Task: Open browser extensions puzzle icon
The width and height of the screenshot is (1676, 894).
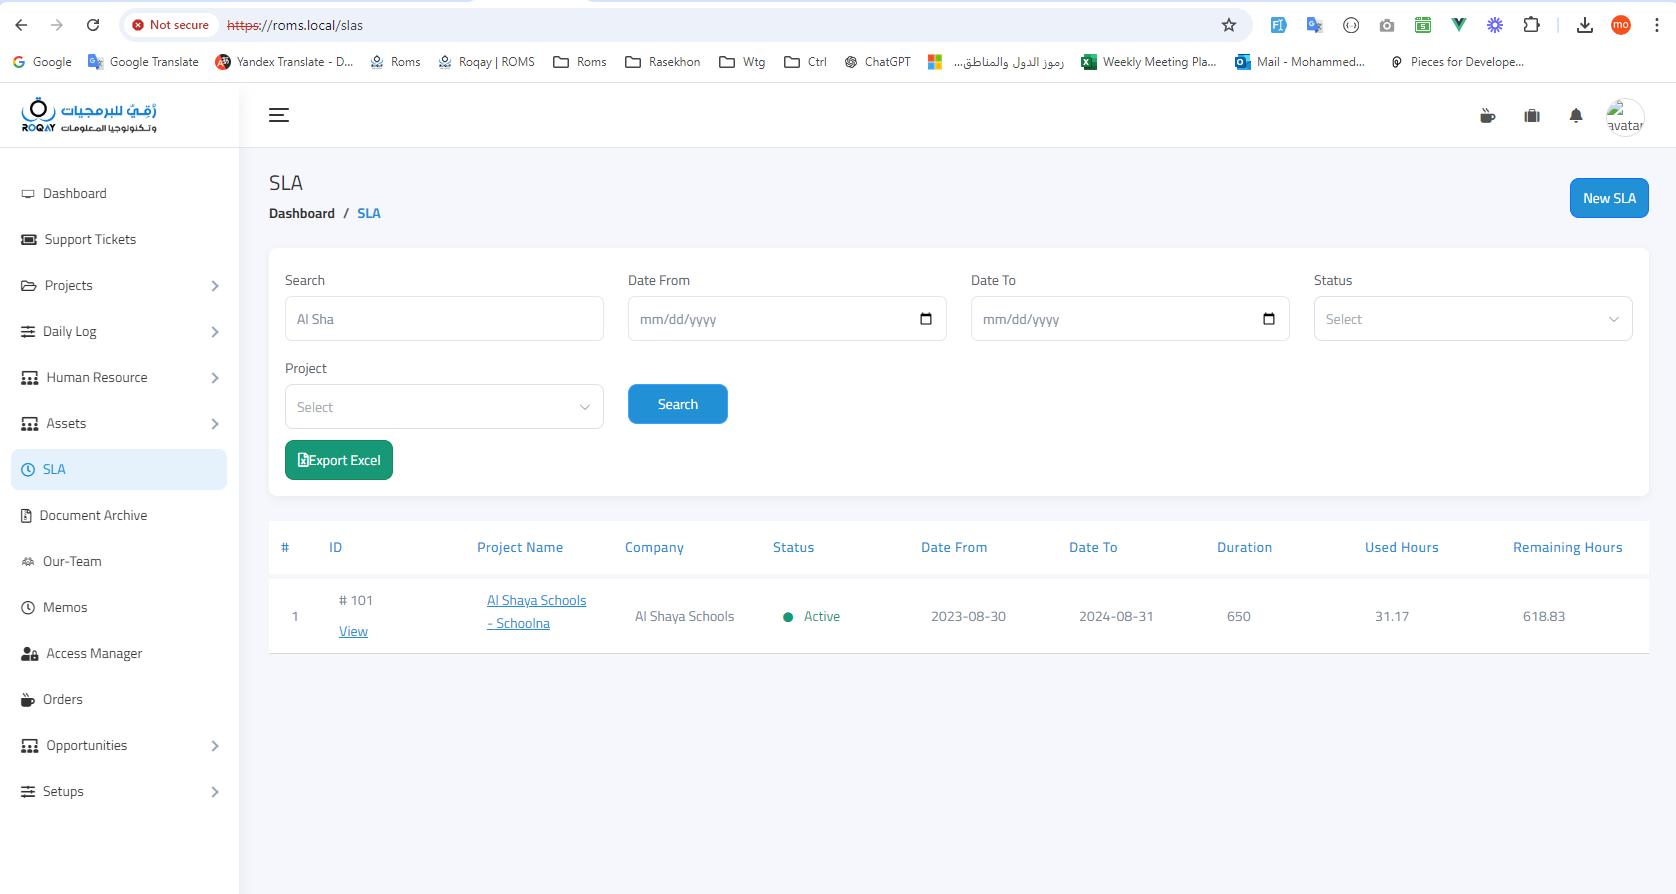Action: click(x=1531, y=25)
